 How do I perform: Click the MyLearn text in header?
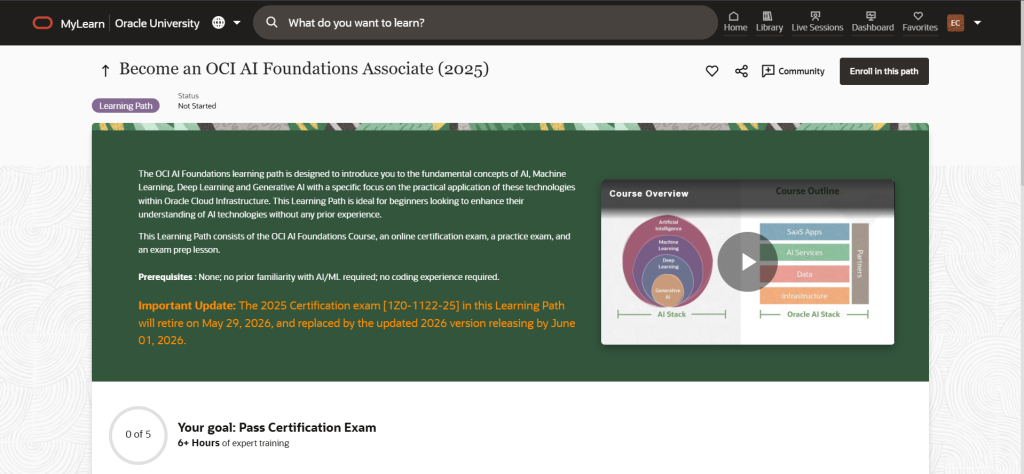[82, 24]
